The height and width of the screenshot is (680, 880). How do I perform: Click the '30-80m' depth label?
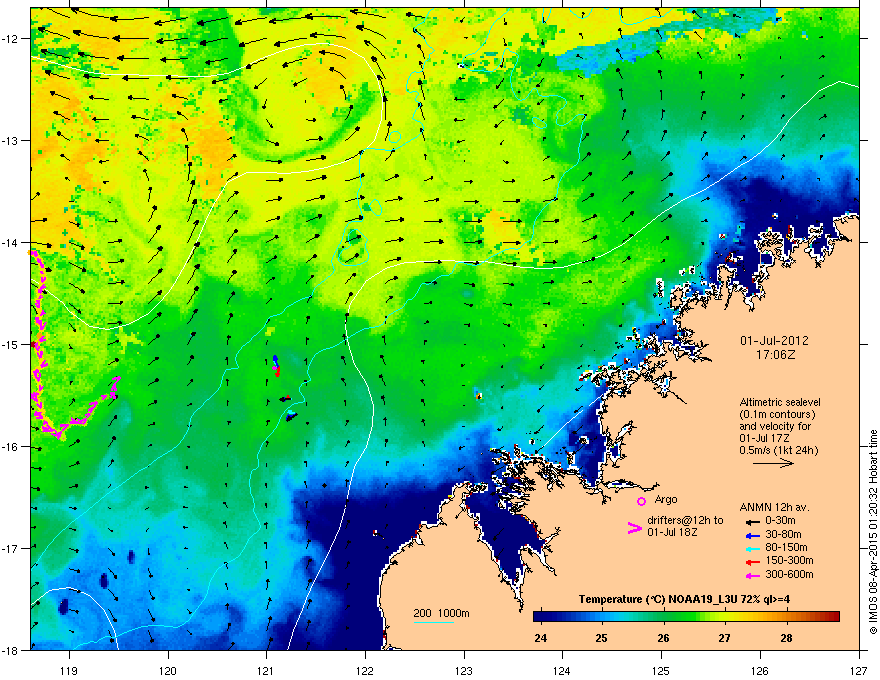(x=783, y=534)
